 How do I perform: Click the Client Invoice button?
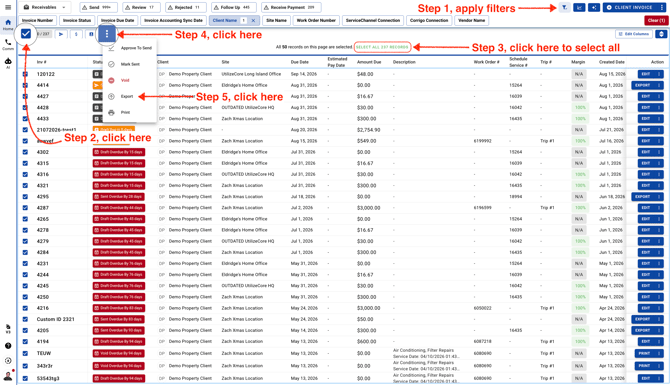tap(631, 7)
